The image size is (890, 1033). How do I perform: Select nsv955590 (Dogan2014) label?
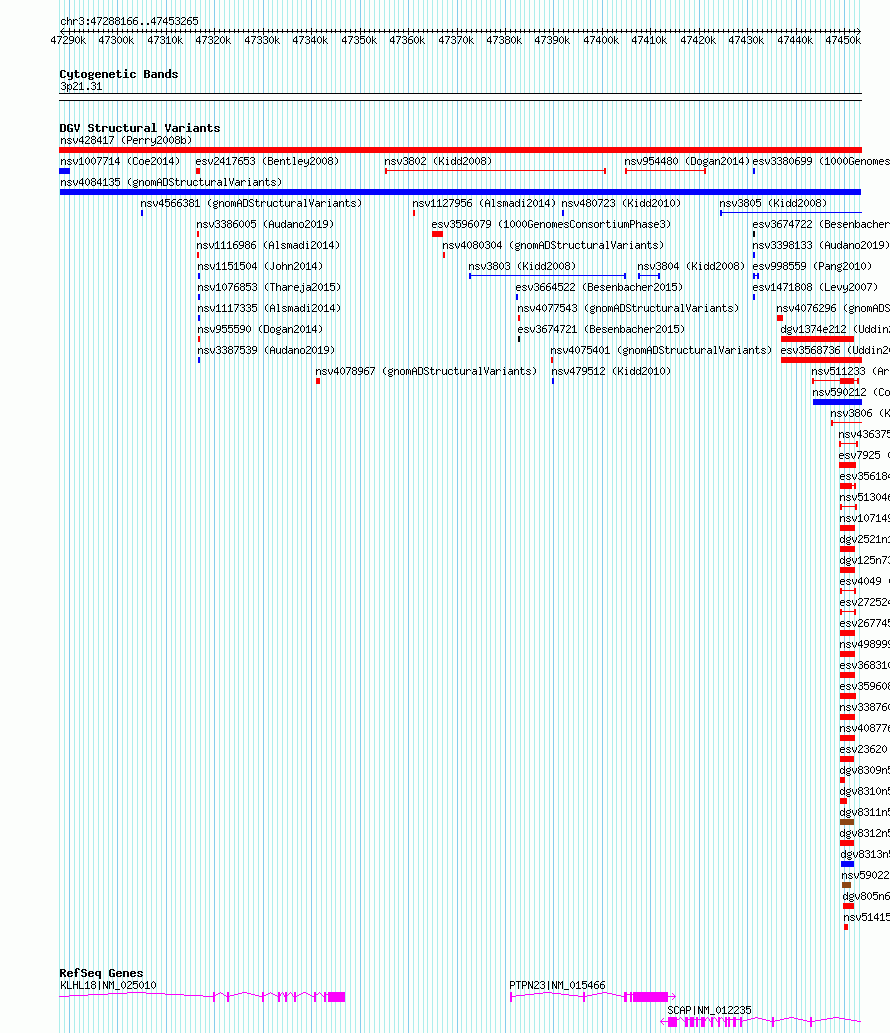pyautogui.click(x=260, y=330)
